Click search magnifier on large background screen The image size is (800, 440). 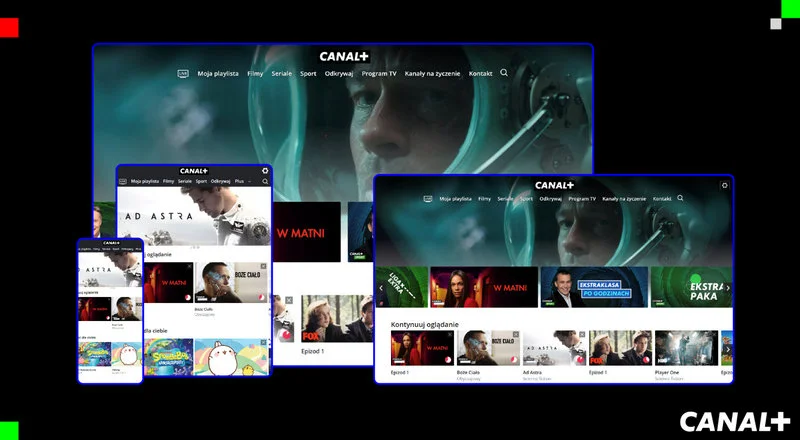(x=504, y=73)
